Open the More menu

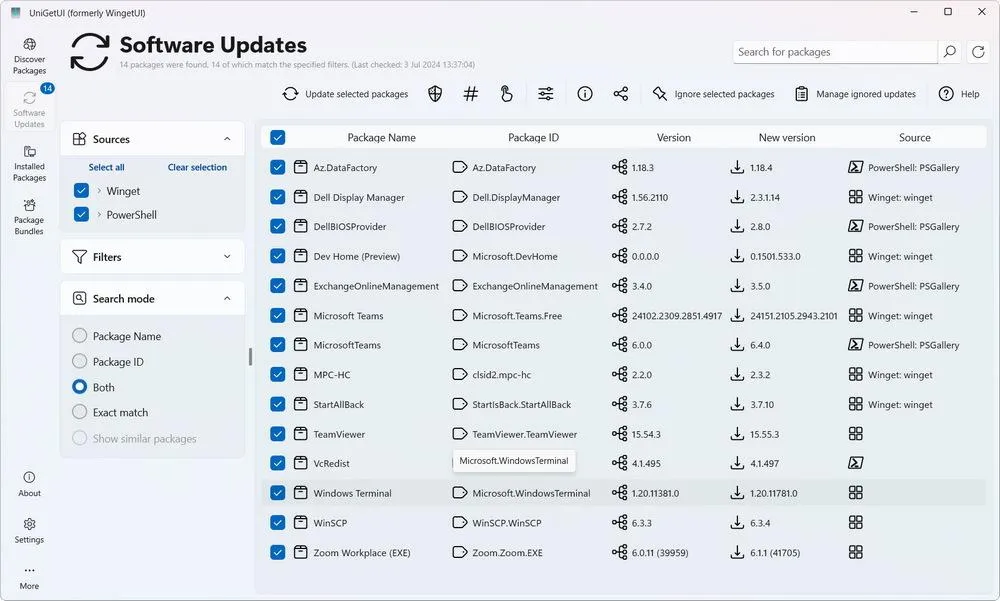click(29, 578)
